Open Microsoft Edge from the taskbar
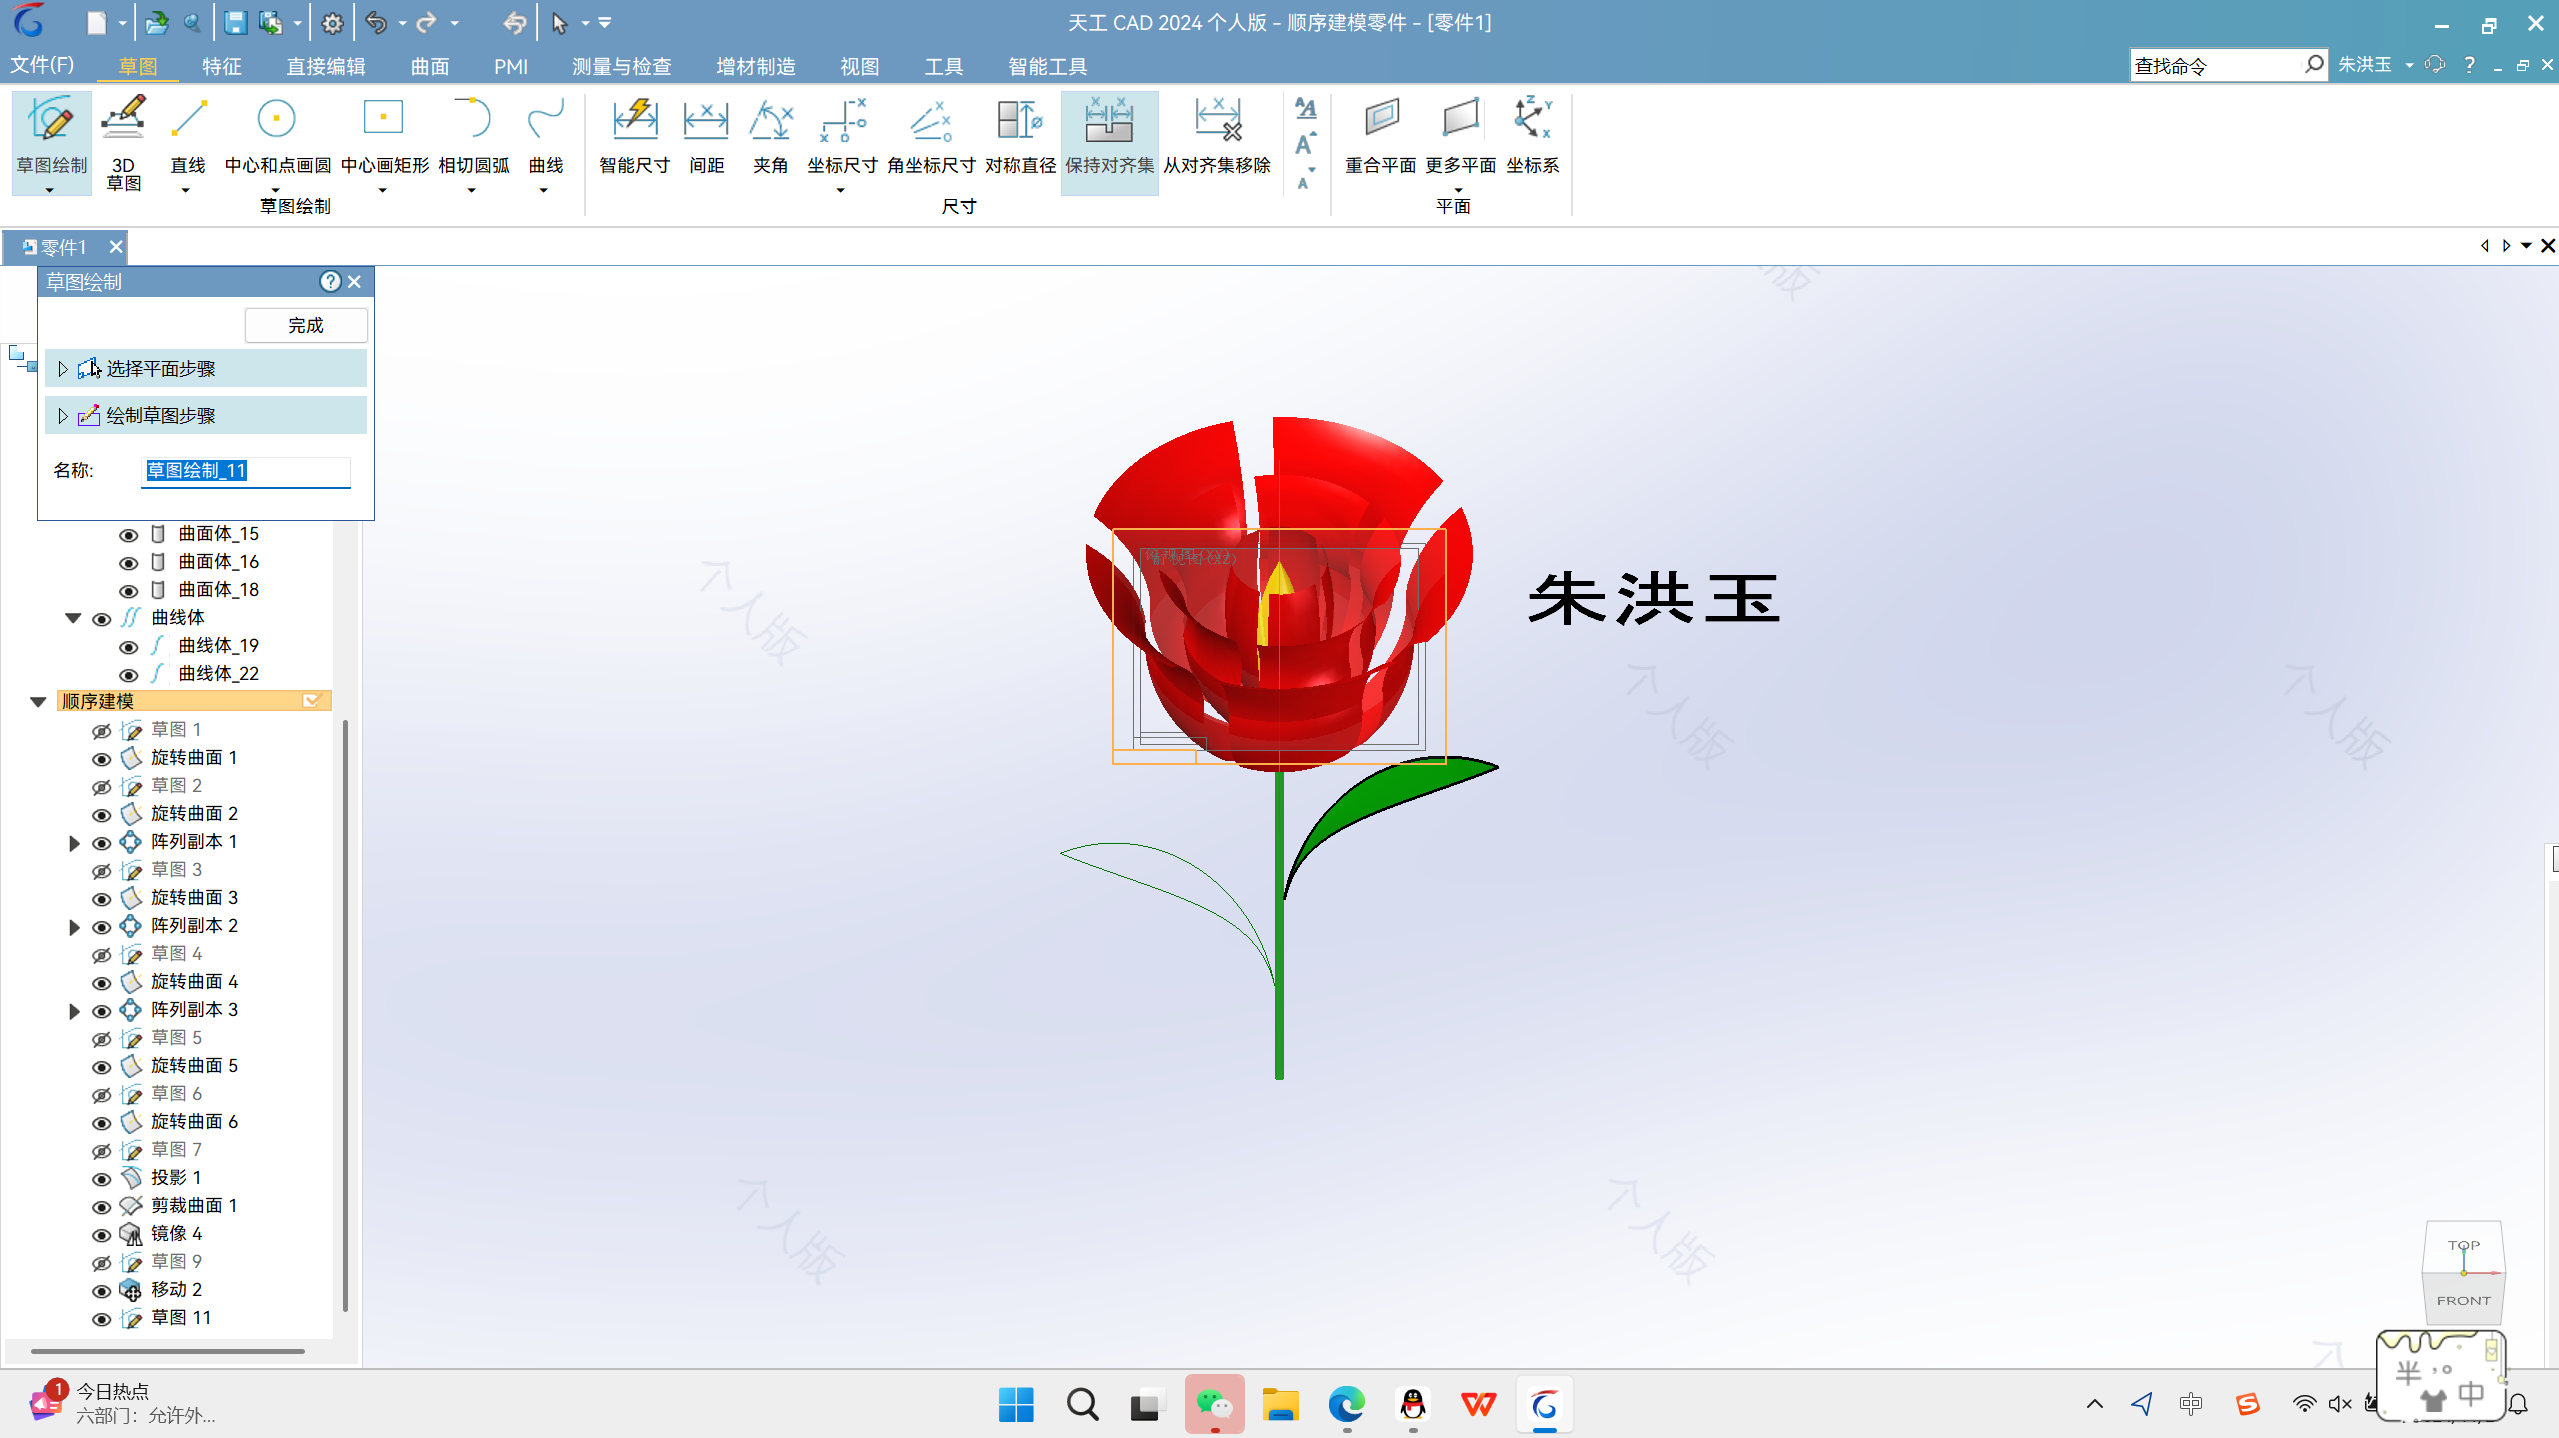This screenshot has width=2559, height=1438. [x=1346, y=1404]
